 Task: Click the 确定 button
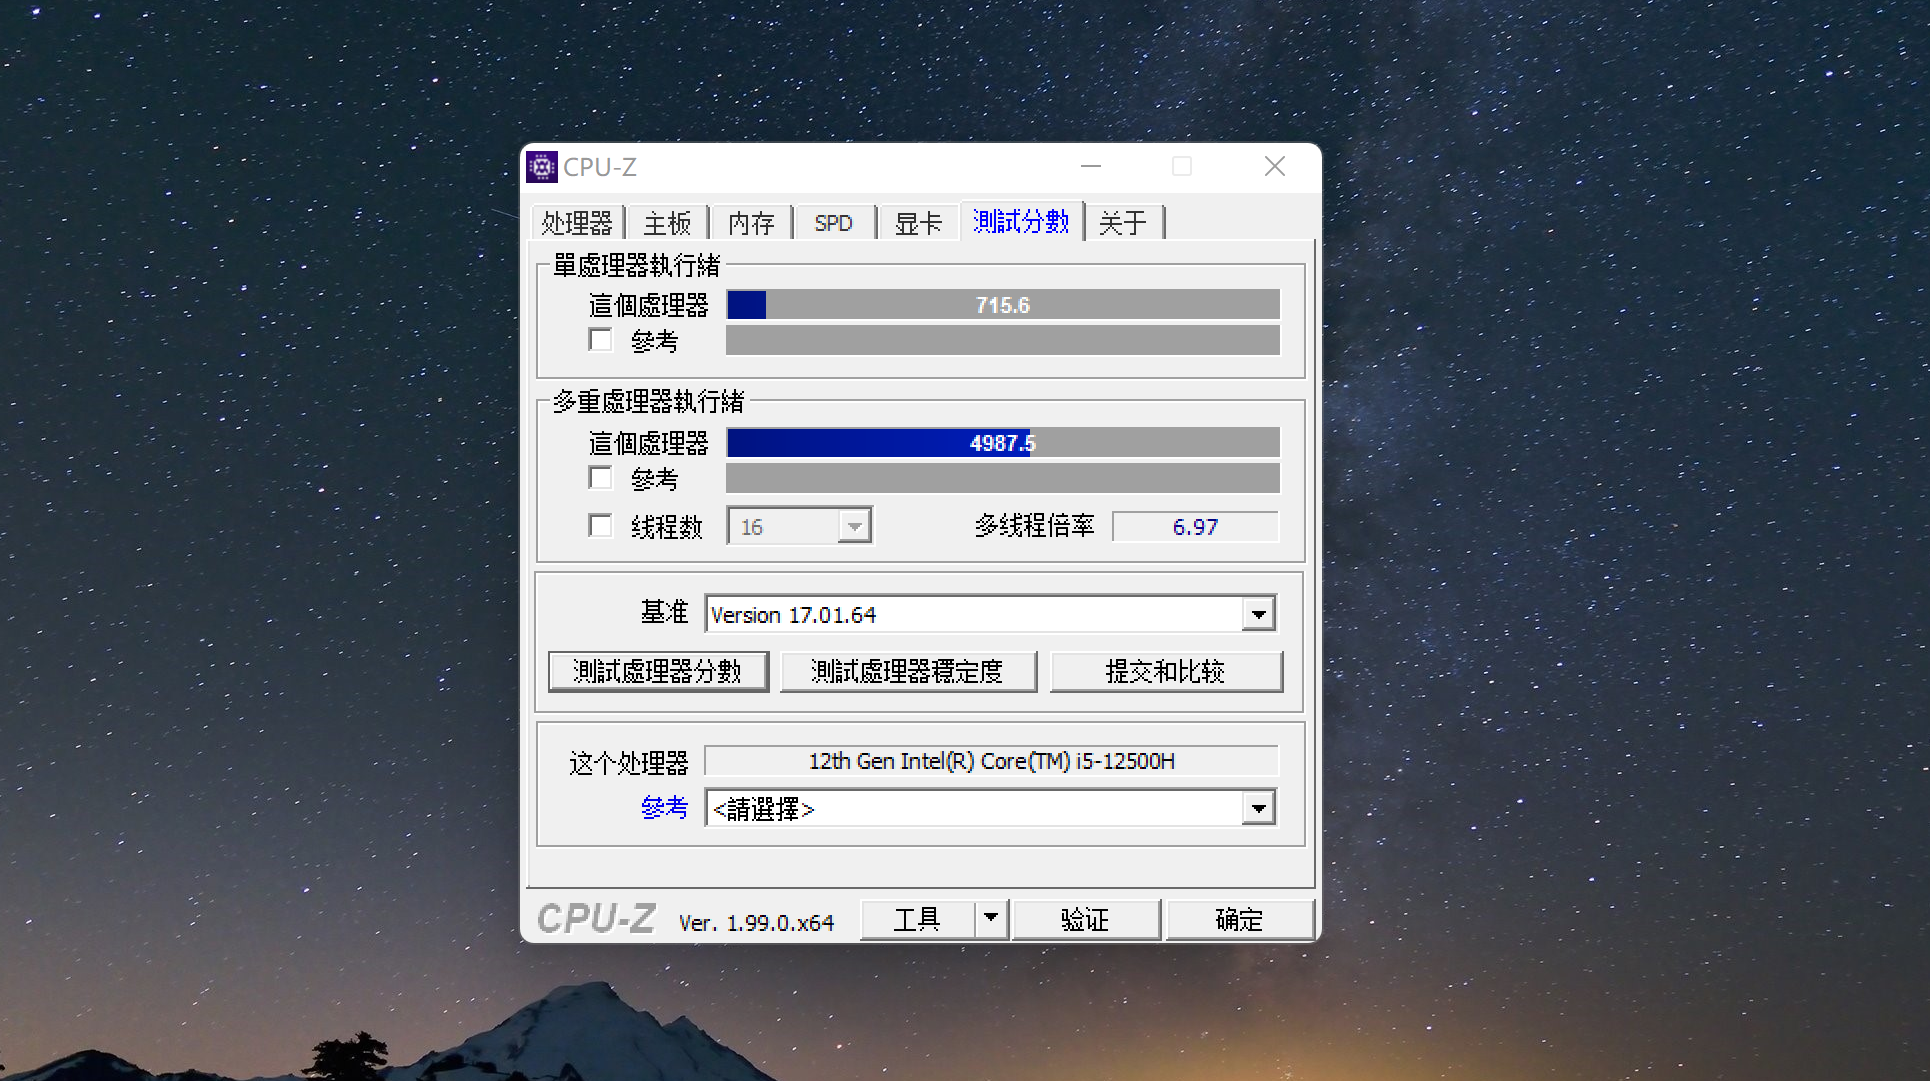[1240, 919]
